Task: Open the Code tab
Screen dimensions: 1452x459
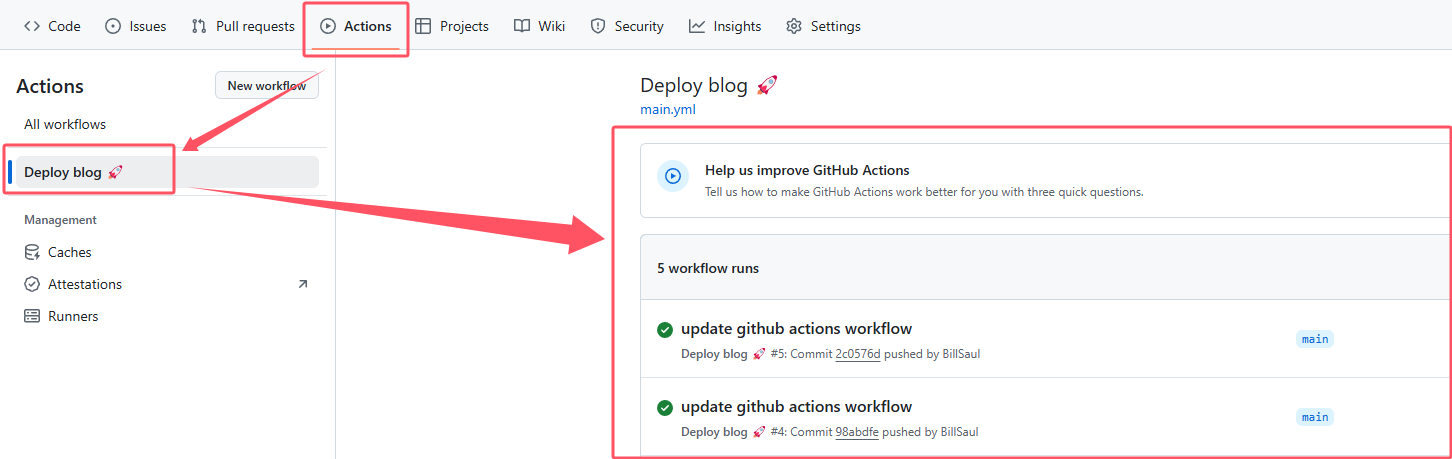Action: pos(52,26)
